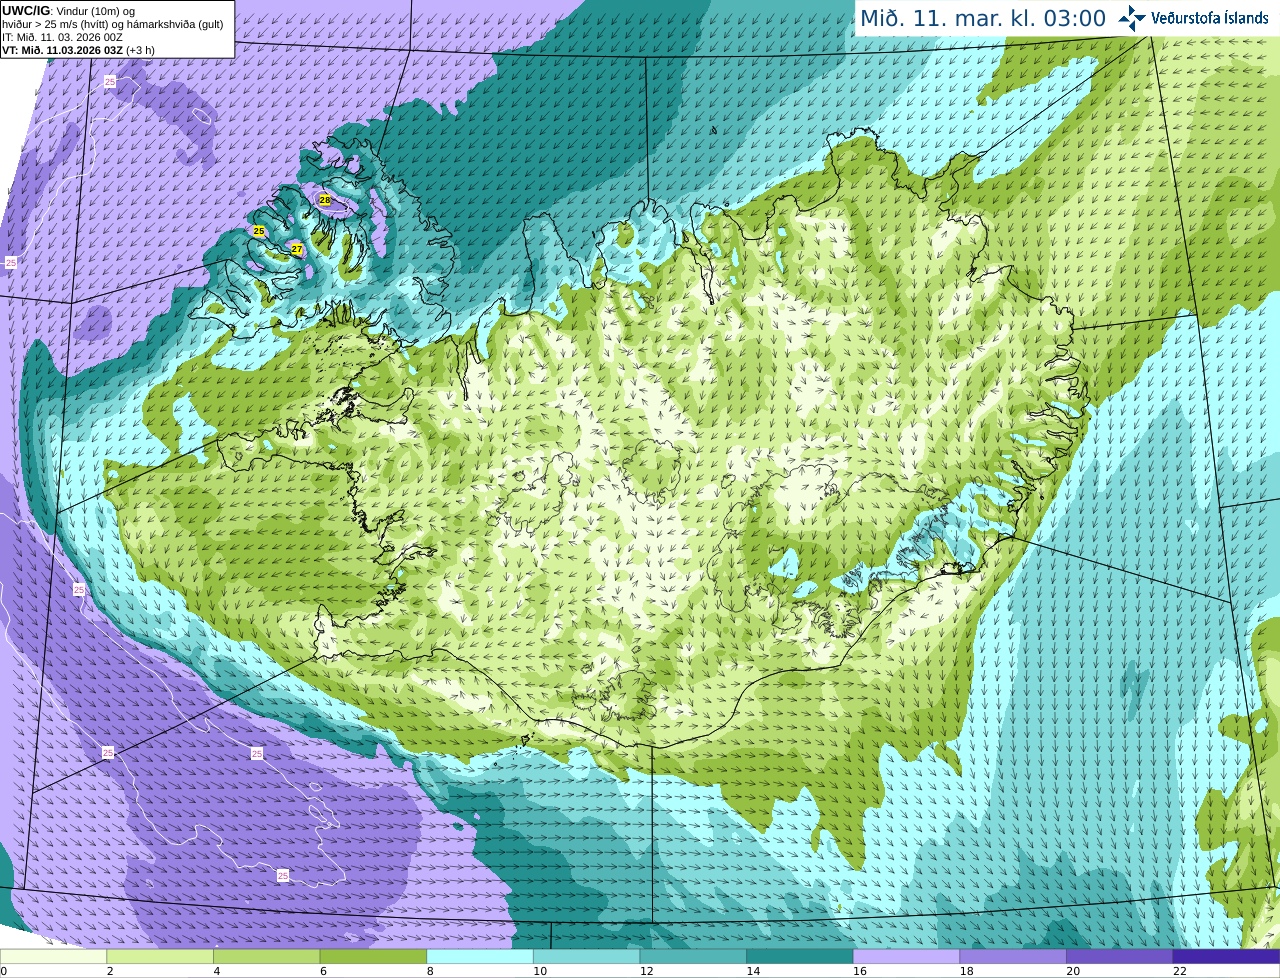
Task: Click the legend scale number 2
Action: point(110,971)
